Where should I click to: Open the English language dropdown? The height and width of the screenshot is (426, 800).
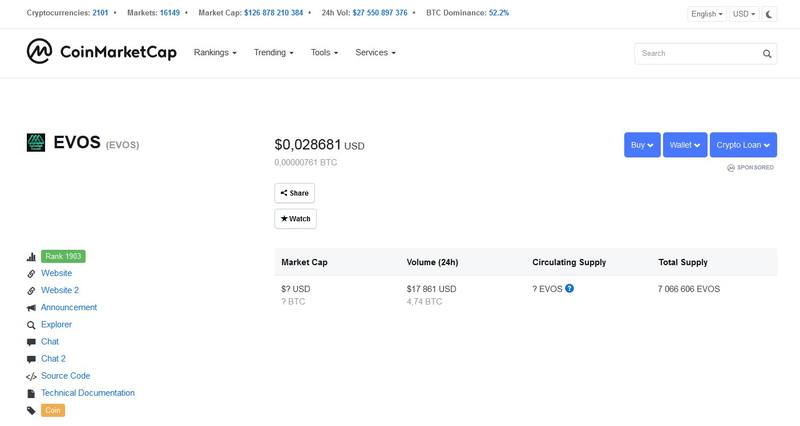(707, 14)
